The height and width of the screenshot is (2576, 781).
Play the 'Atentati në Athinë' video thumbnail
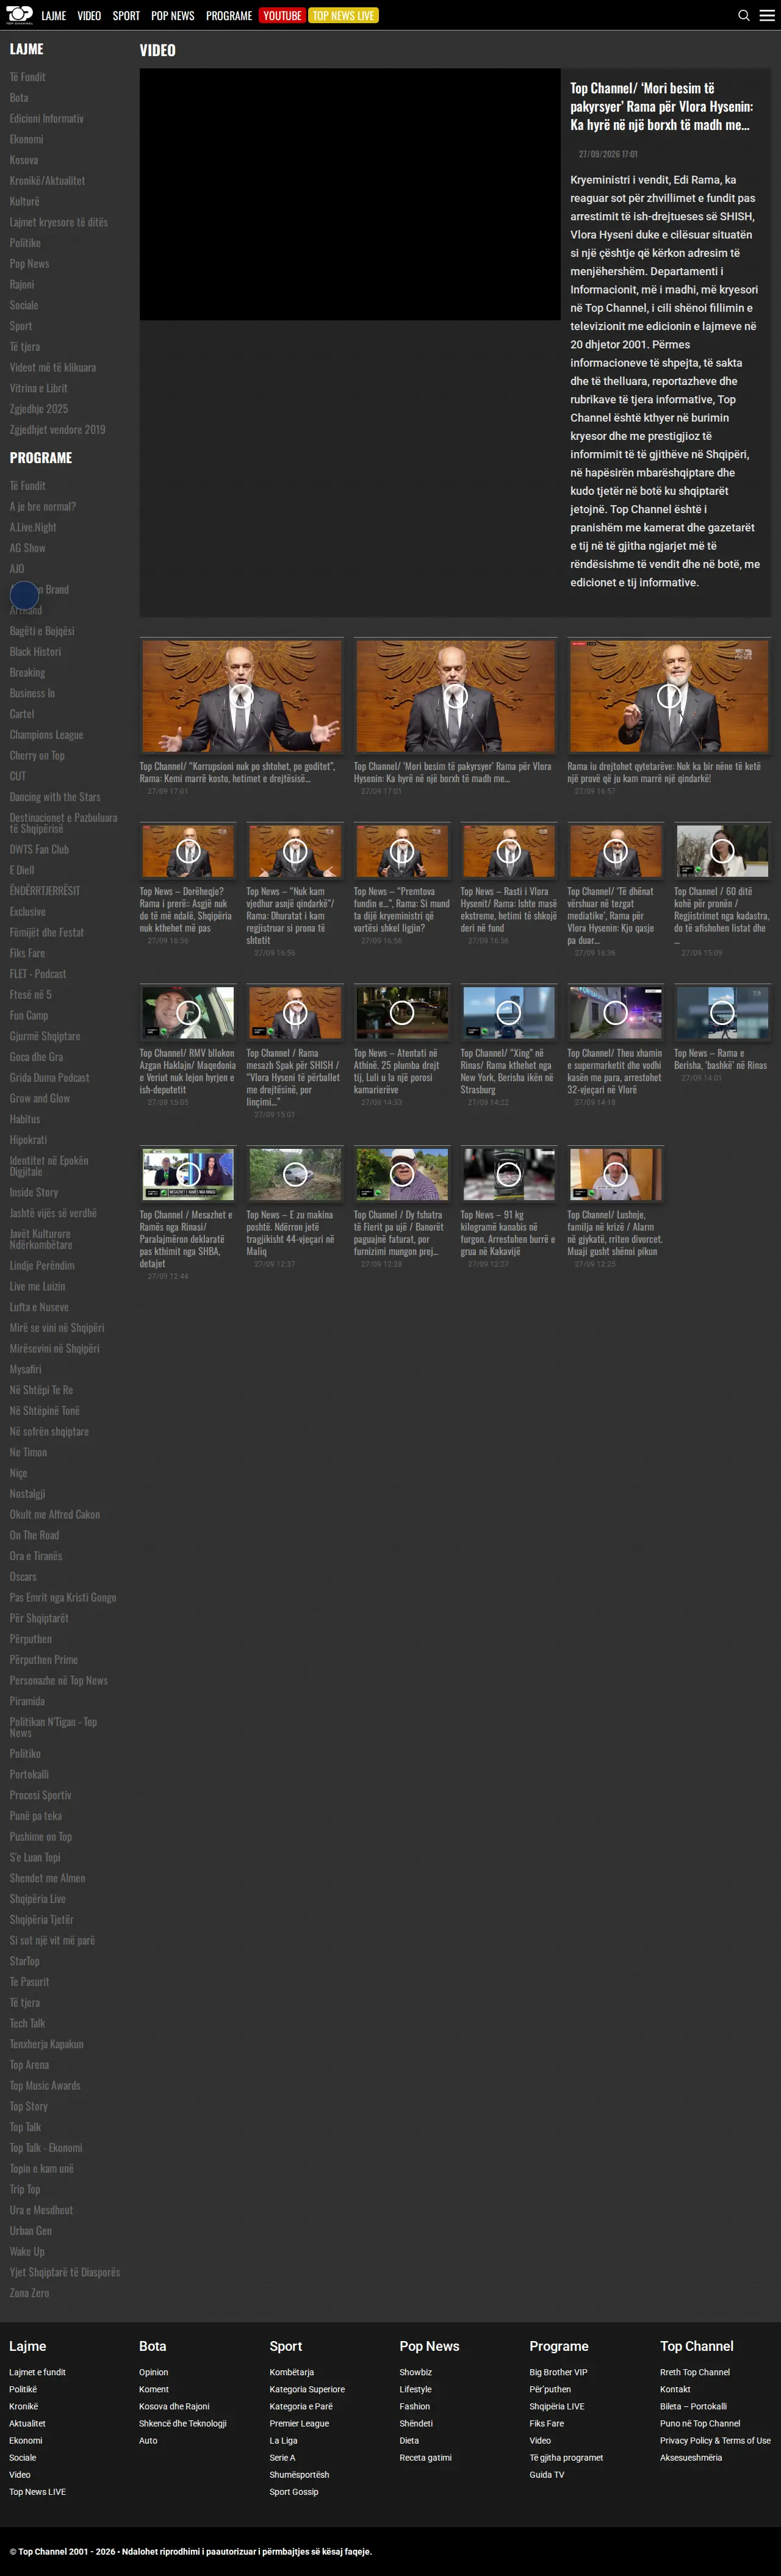coord(402,1012)
